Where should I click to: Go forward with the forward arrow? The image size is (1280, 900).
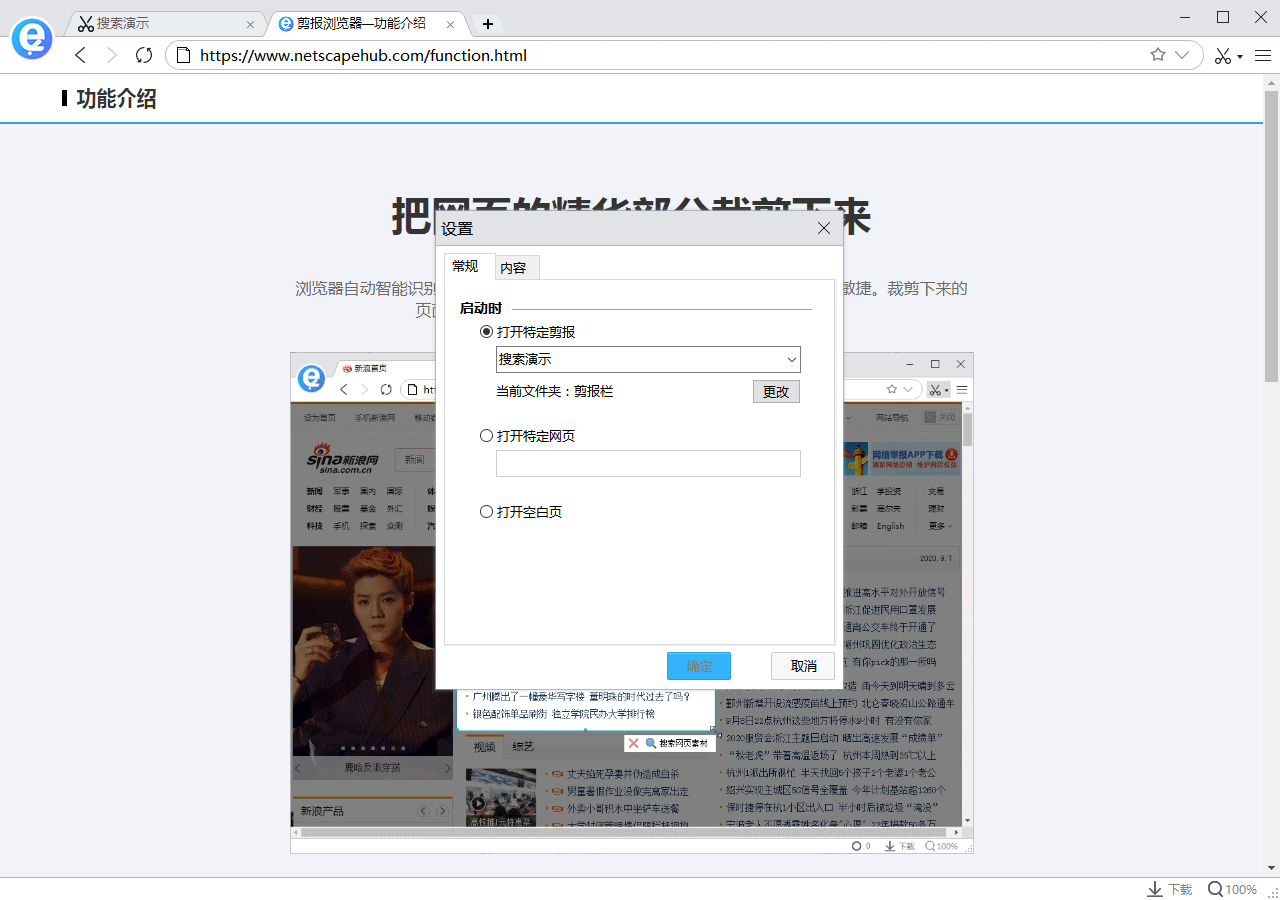coord(111,55)
